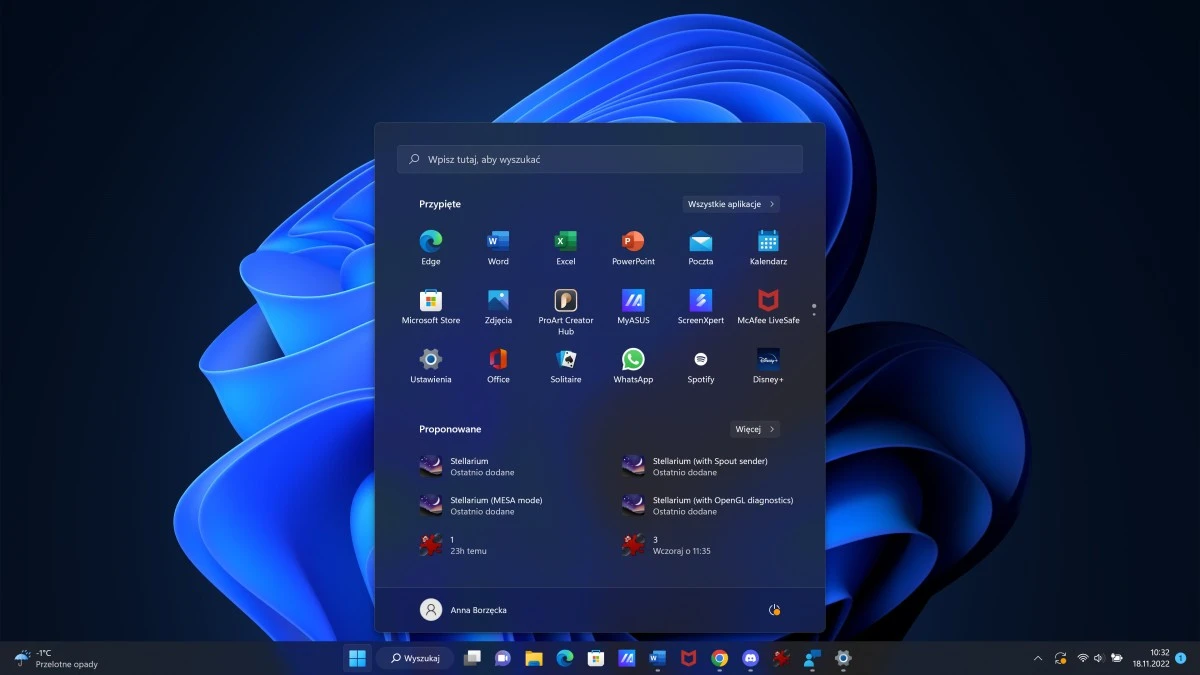Click the Start menu search field
1200x675 pixels.
(599, 158)
